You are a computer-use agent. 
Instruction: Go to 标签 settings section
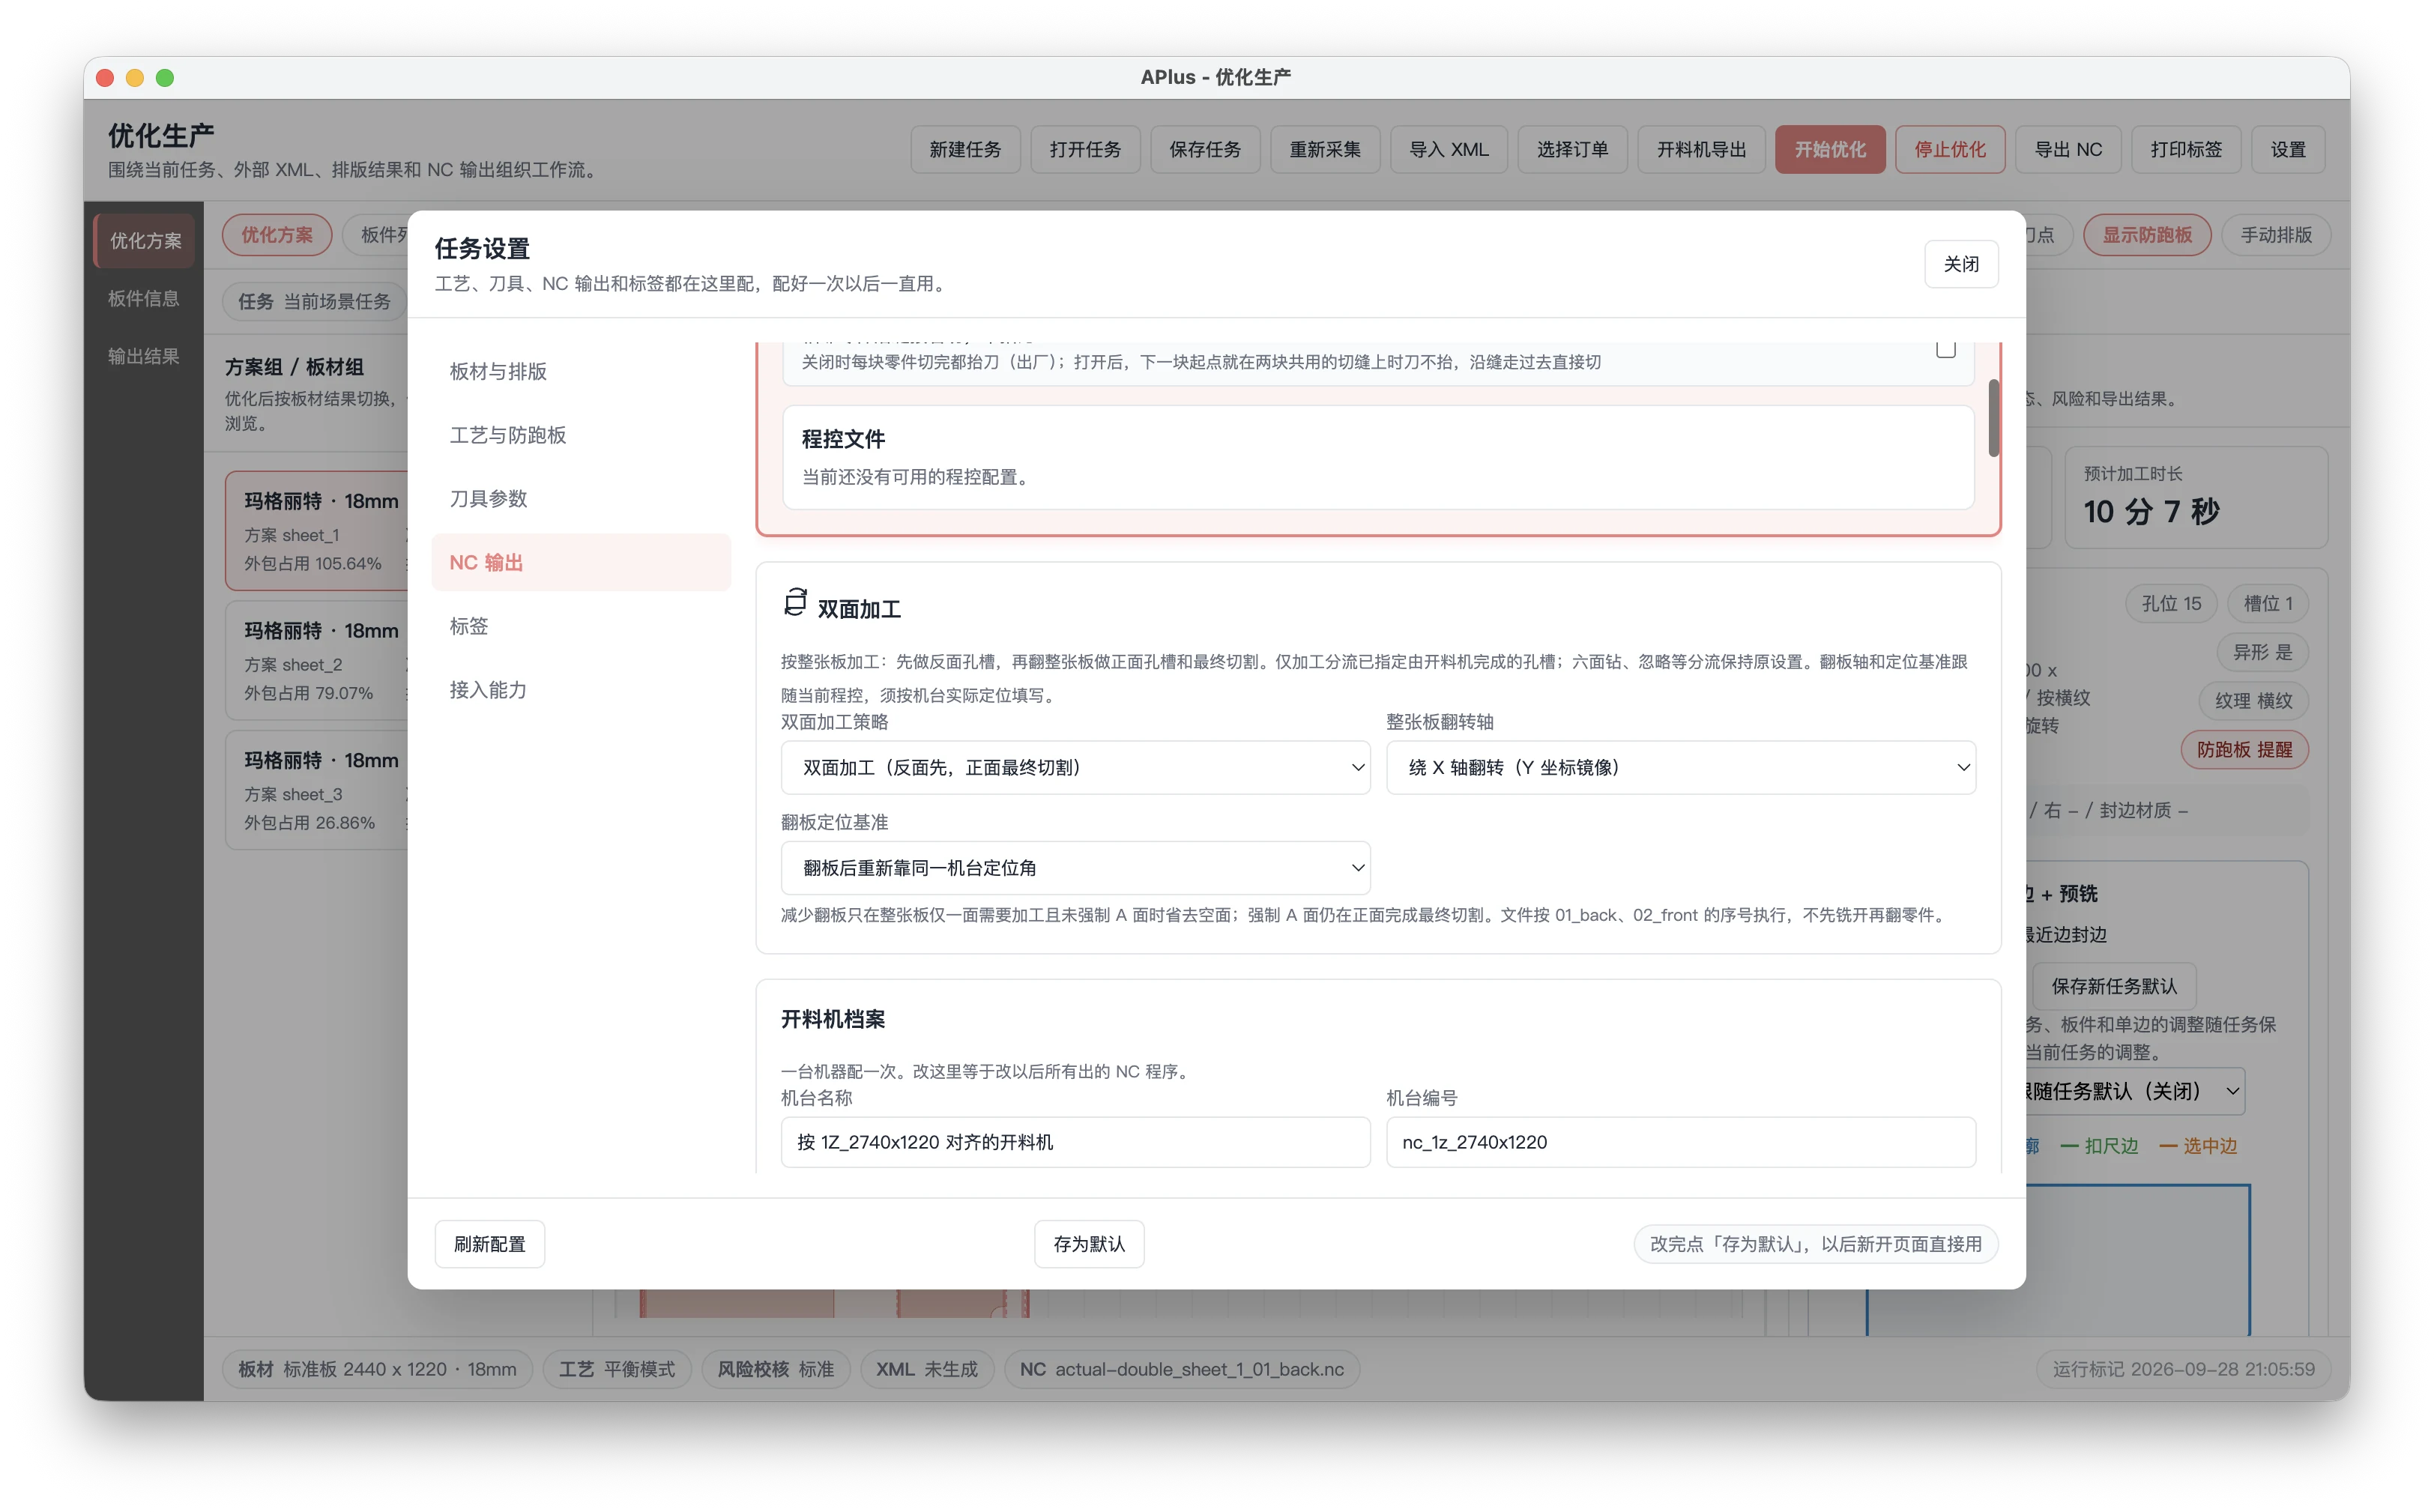581,626
